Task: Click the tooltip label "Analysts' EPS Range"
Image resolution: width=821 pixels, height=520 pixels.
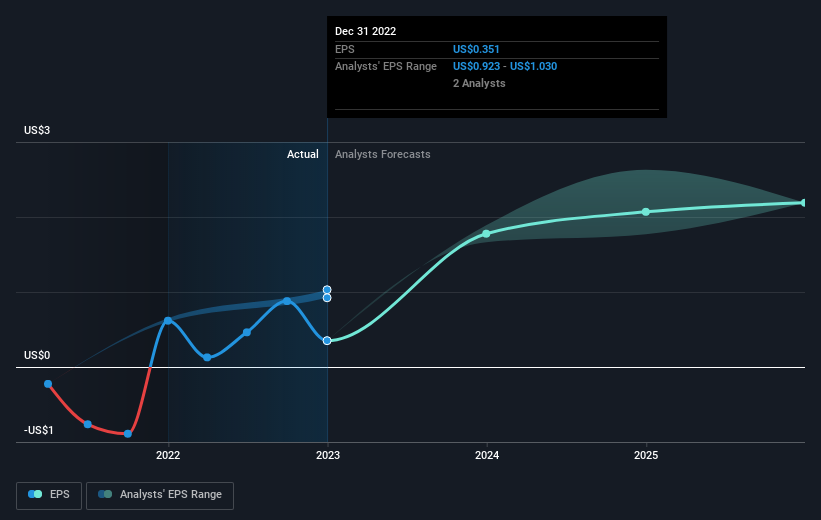Action: [x=386, y=67]
